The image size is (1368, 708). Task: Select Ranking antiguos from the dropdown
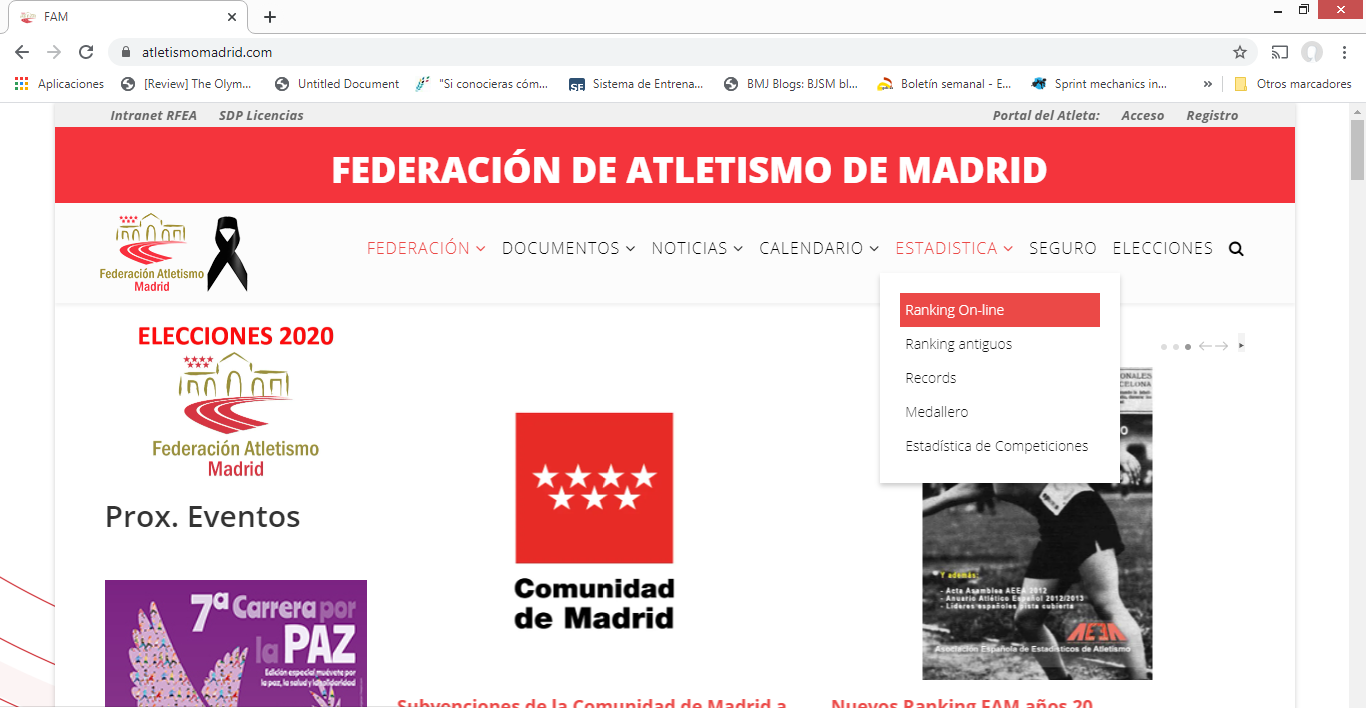[1000, 344]
